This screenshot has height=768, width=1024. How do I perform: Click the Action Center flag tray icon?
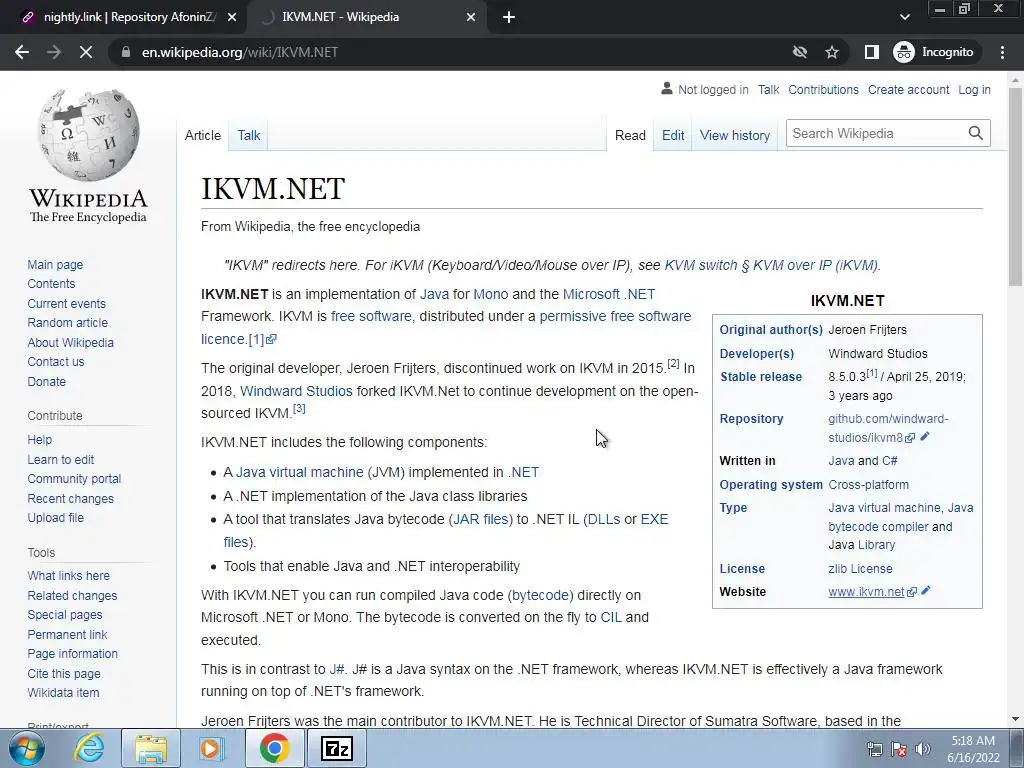[899, 749]
